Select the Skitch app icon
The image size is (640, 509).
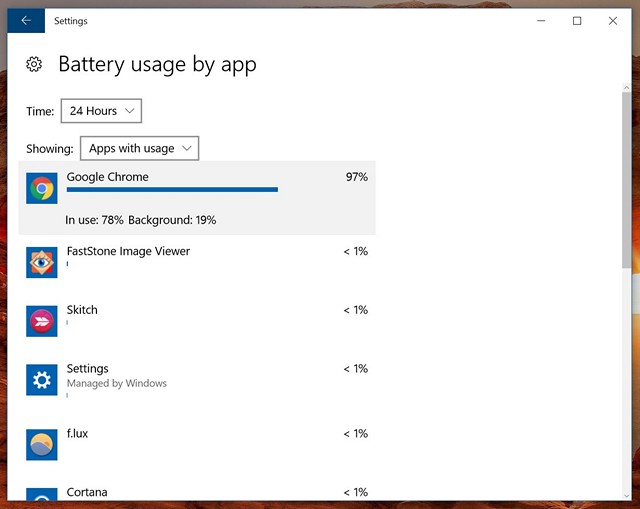[x=42, y=321]
